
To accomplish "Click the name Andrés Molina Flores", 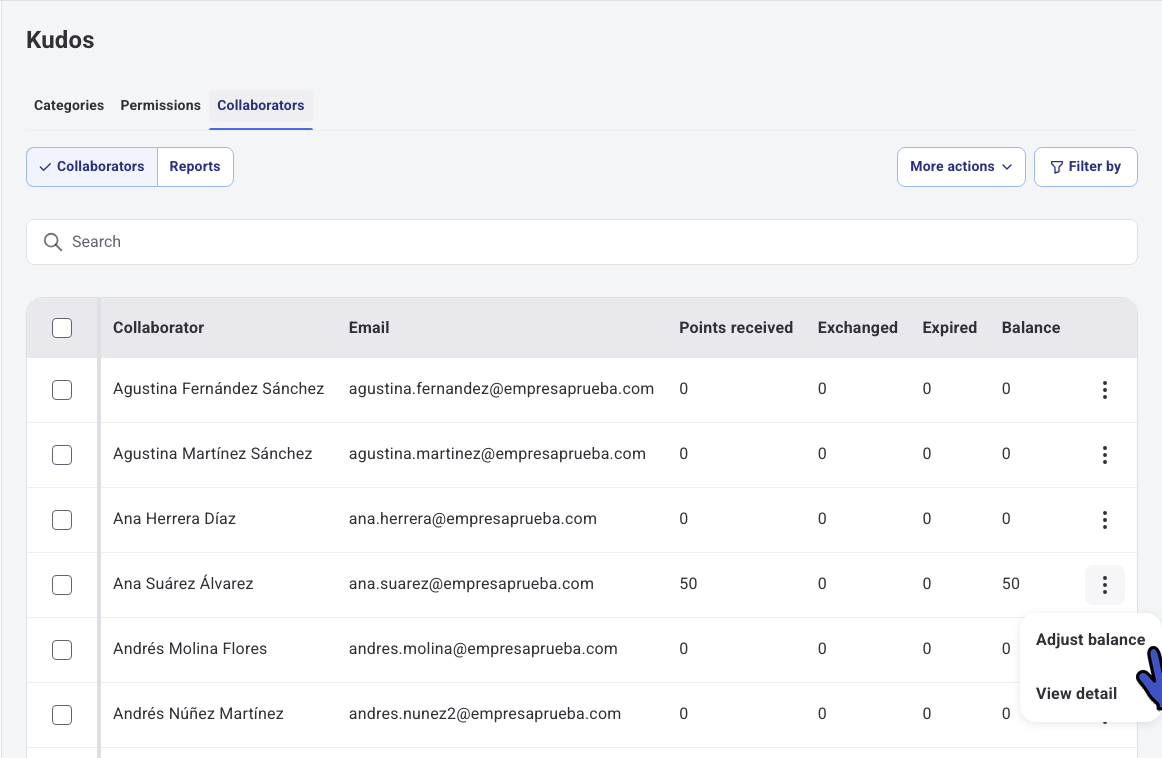I will pos(190,648).
